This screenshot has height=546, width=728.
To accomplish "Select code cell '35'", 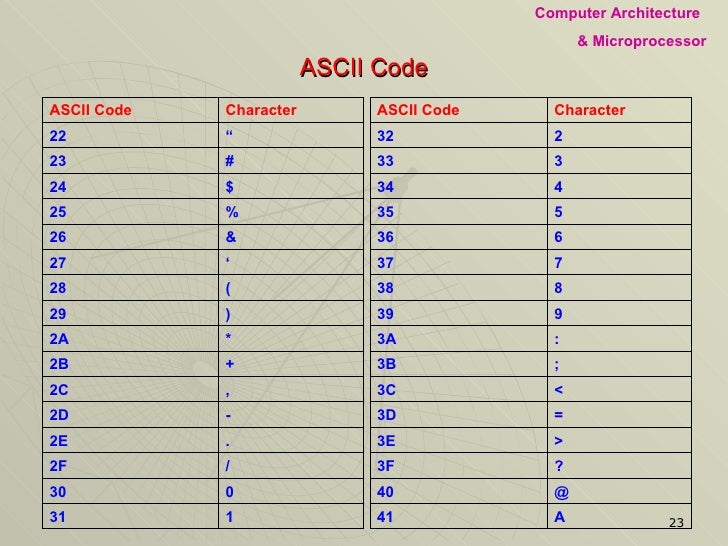I will (x=459, y=212).
